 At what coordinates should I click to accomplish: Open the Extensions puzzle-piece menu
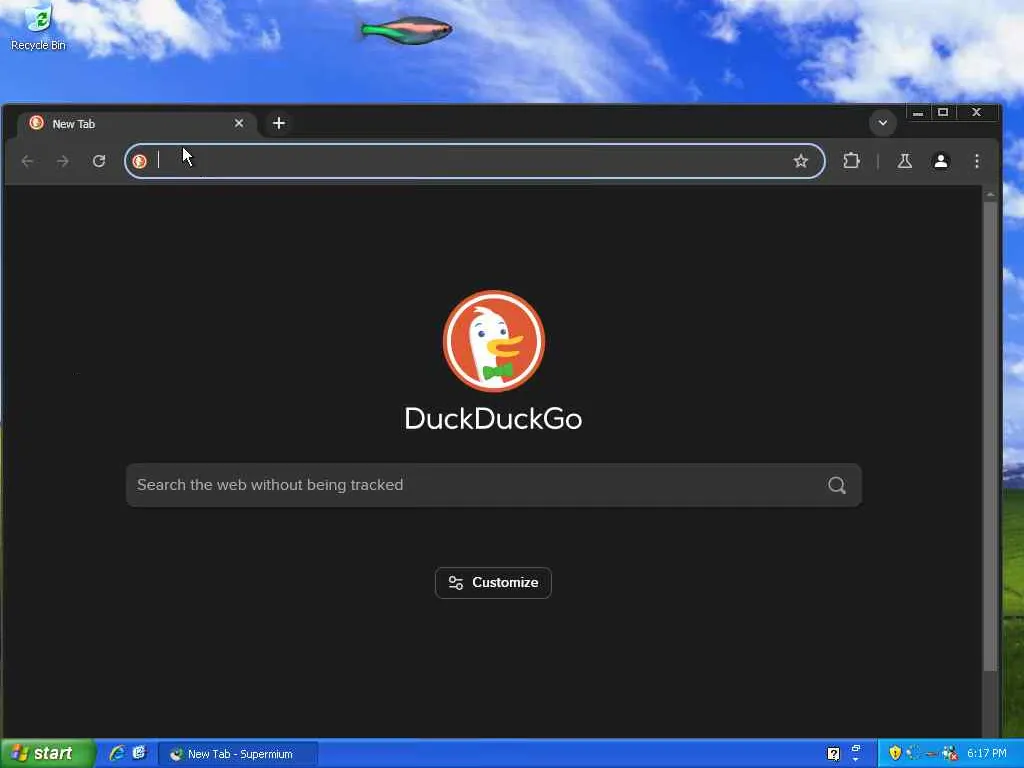click(x=851, y=161)
